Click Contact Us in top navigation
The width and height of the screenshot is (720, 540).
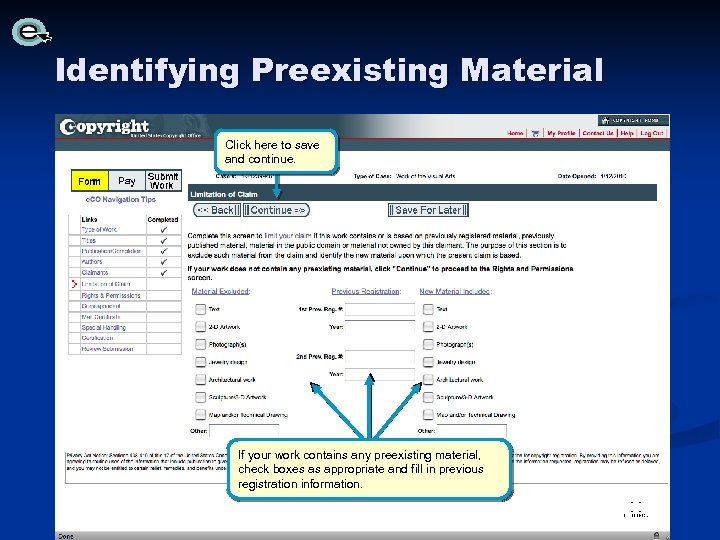[x=598, y=133]
